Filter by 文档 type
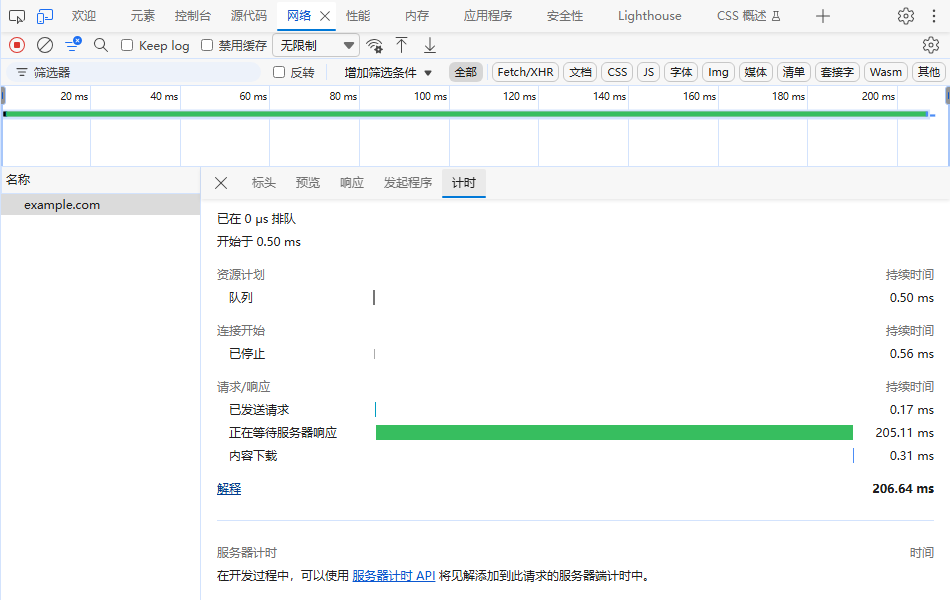The image size is (950, 600). click(x=580, y=73)
